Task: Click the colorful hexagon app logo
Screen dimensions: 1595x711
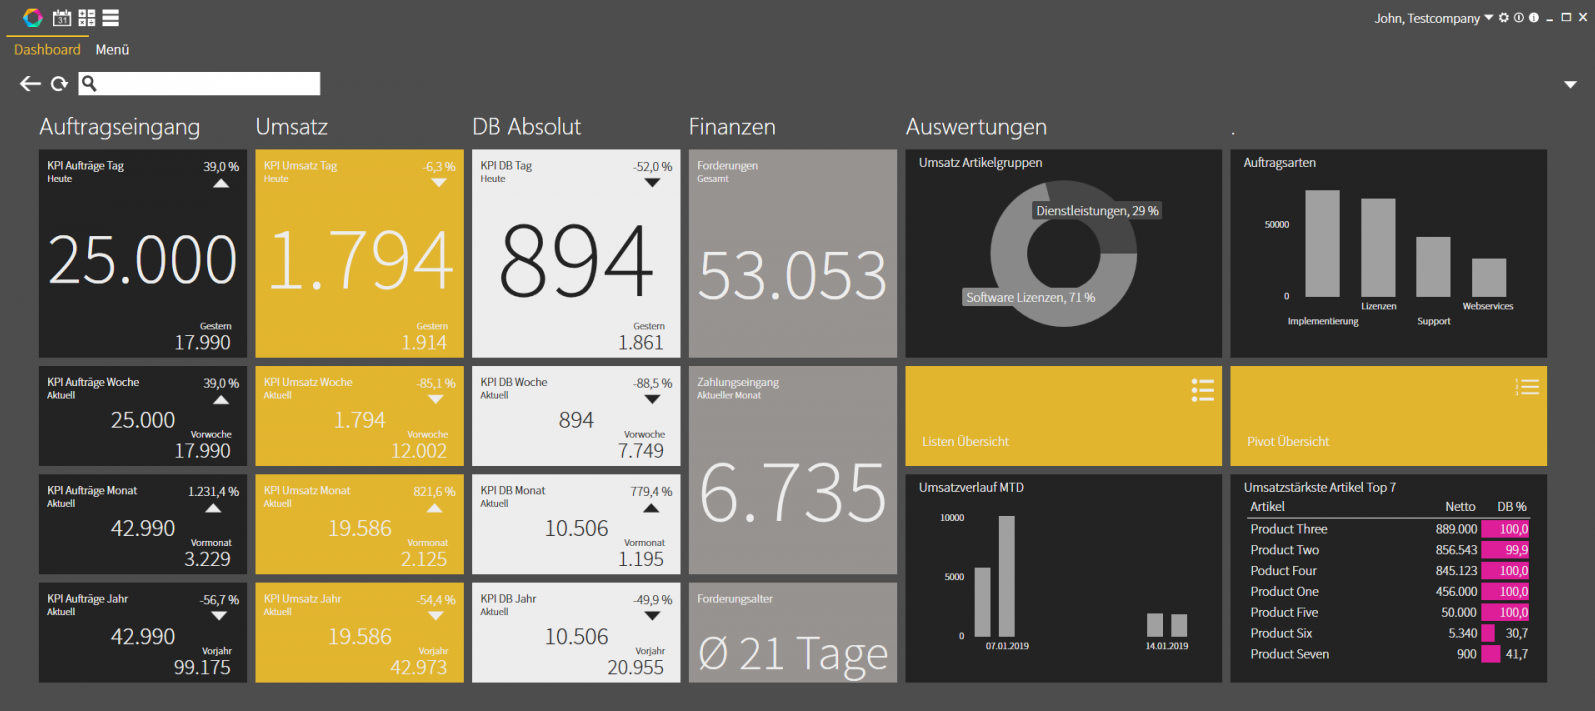Action: tap(33, 17)
